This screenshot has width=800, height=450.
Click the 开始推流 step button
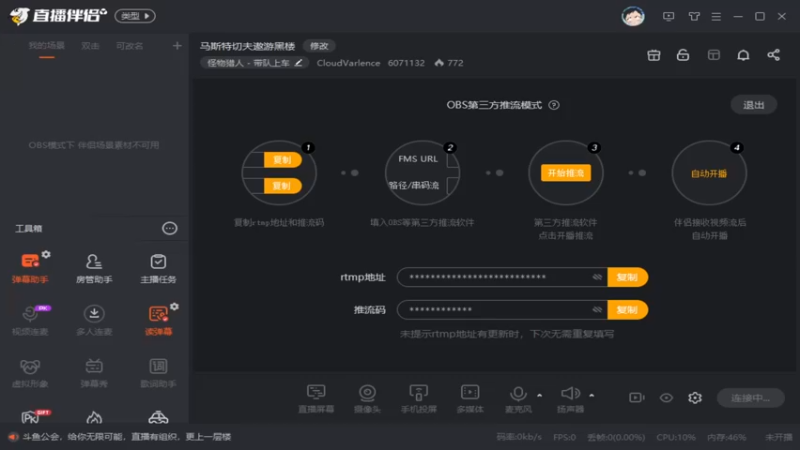click(x=566, y=173)
